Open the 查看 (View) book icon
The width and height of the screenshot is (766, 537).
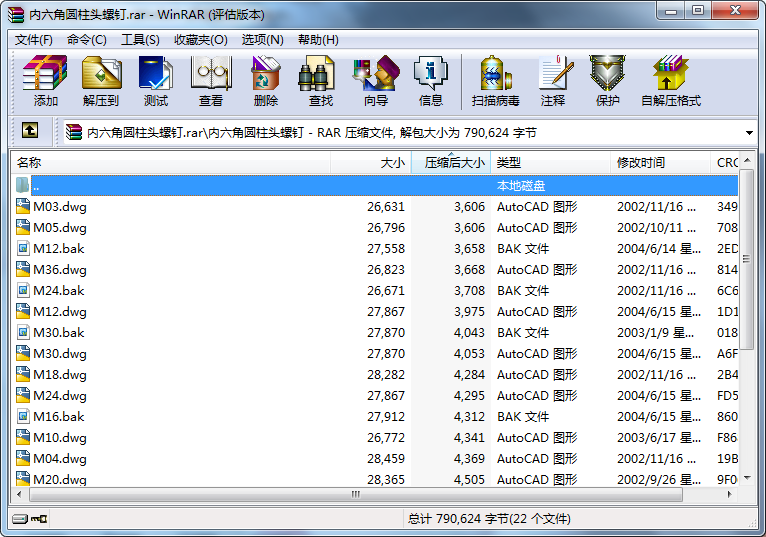pos(211,81)
